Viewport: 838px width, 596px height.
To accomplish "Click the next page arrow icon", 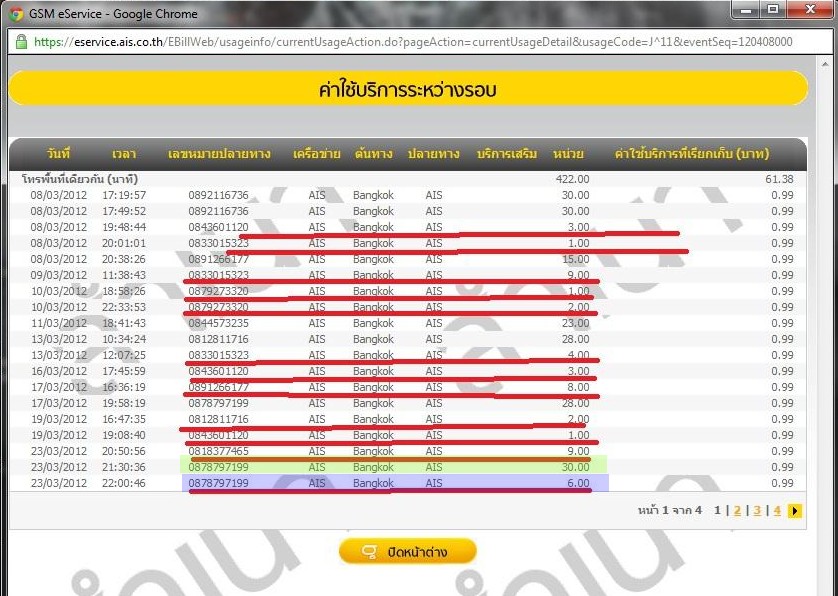I will (x=795, y=510).
